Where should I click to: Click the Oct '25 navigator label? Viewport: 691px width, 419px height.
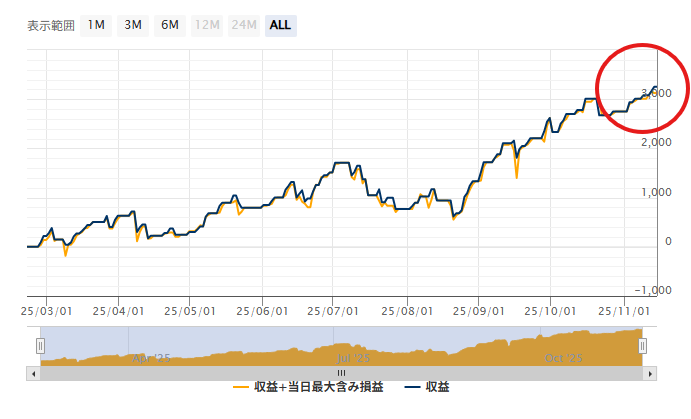564,358
